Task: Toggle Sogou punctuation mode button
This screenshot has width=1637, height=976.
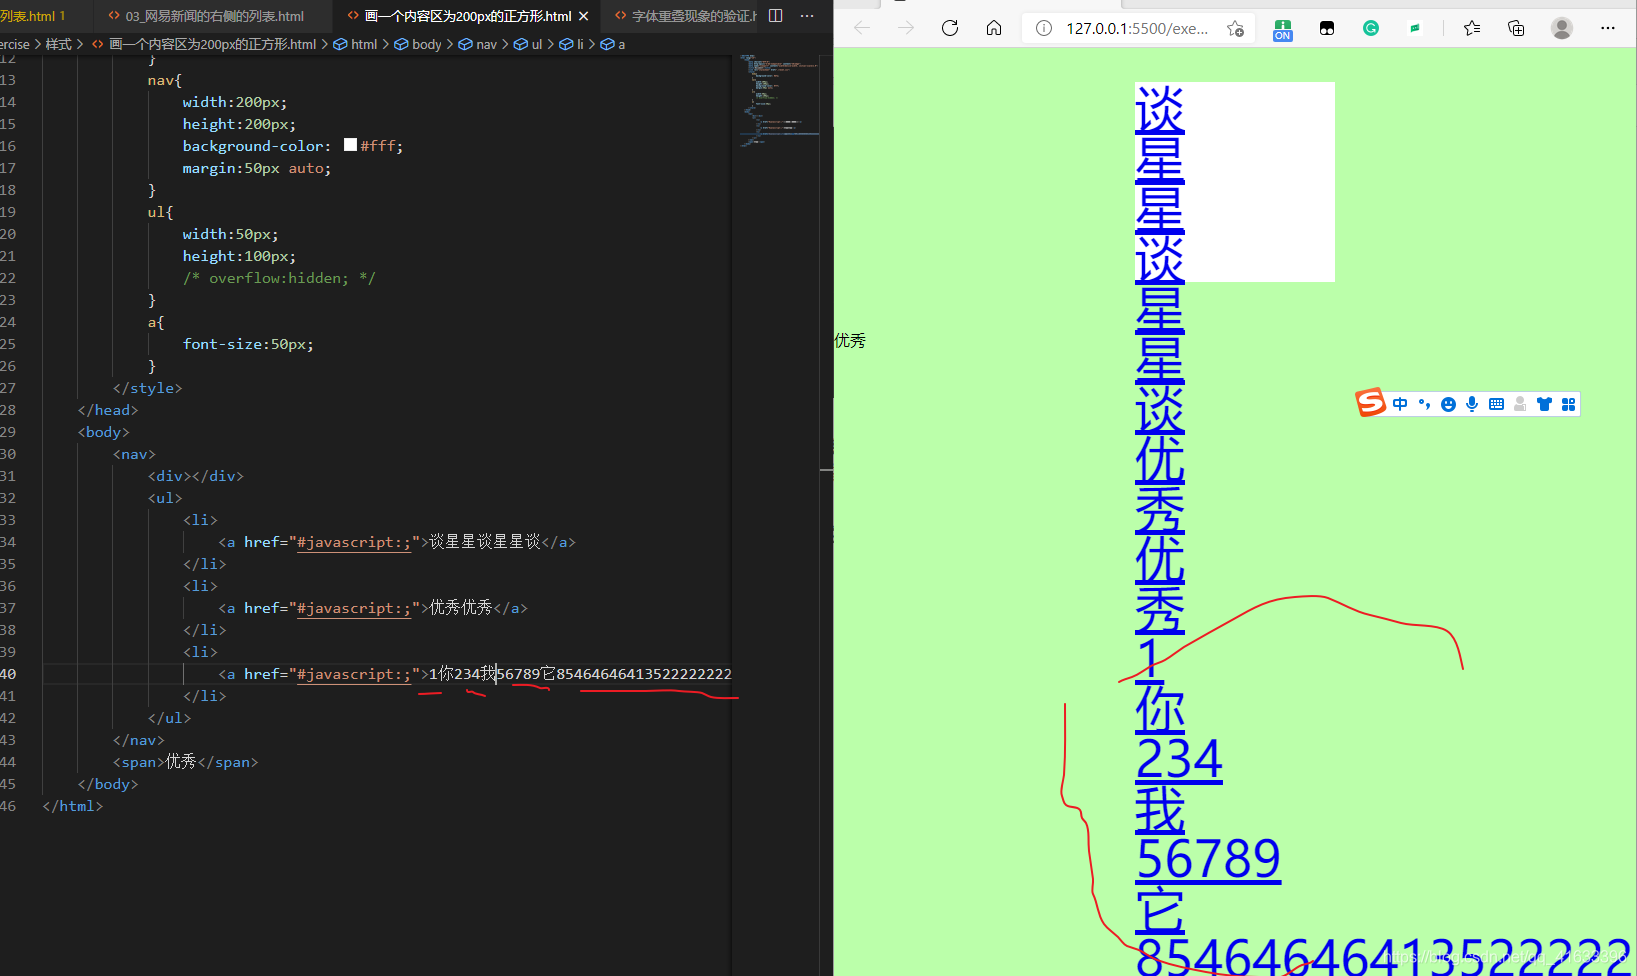Action: pyautogui.click(x=1424, y=404)
